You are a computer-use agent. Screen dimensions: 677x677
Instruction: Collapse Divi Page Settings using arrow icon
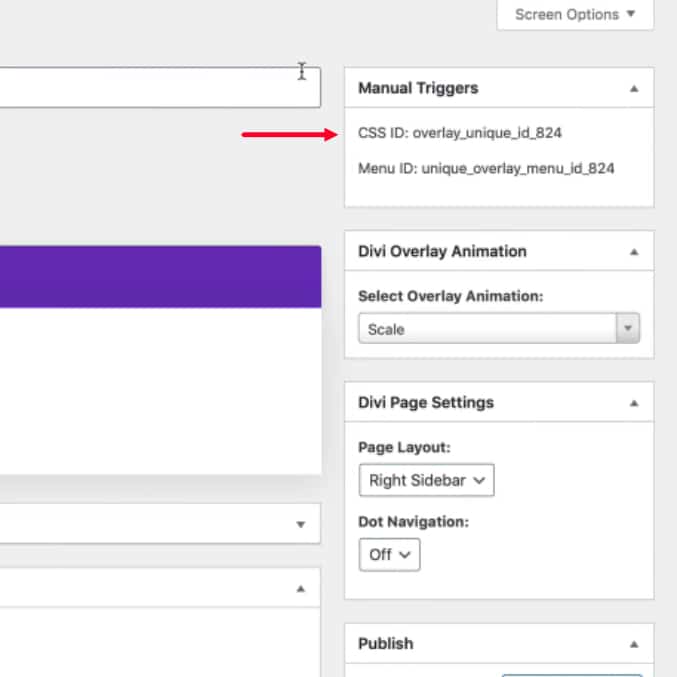(633, 403)
